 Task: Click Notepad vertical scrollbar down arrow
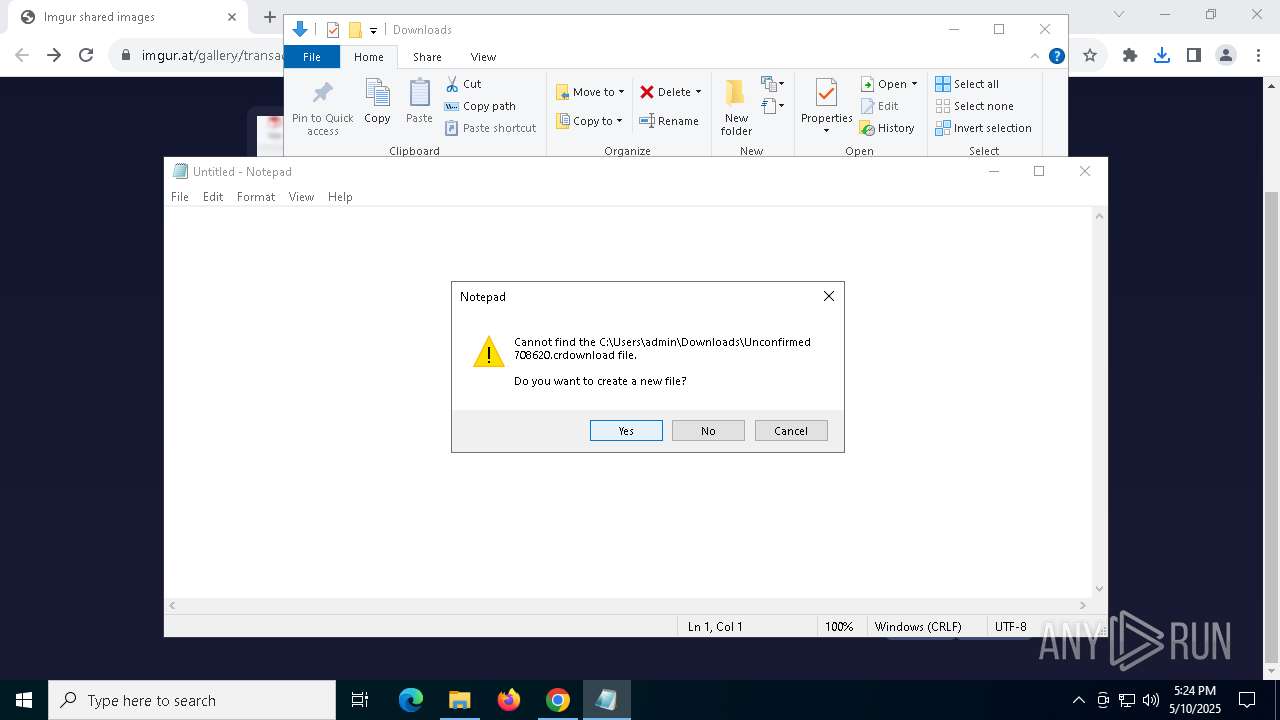[x=1100, y=589]
